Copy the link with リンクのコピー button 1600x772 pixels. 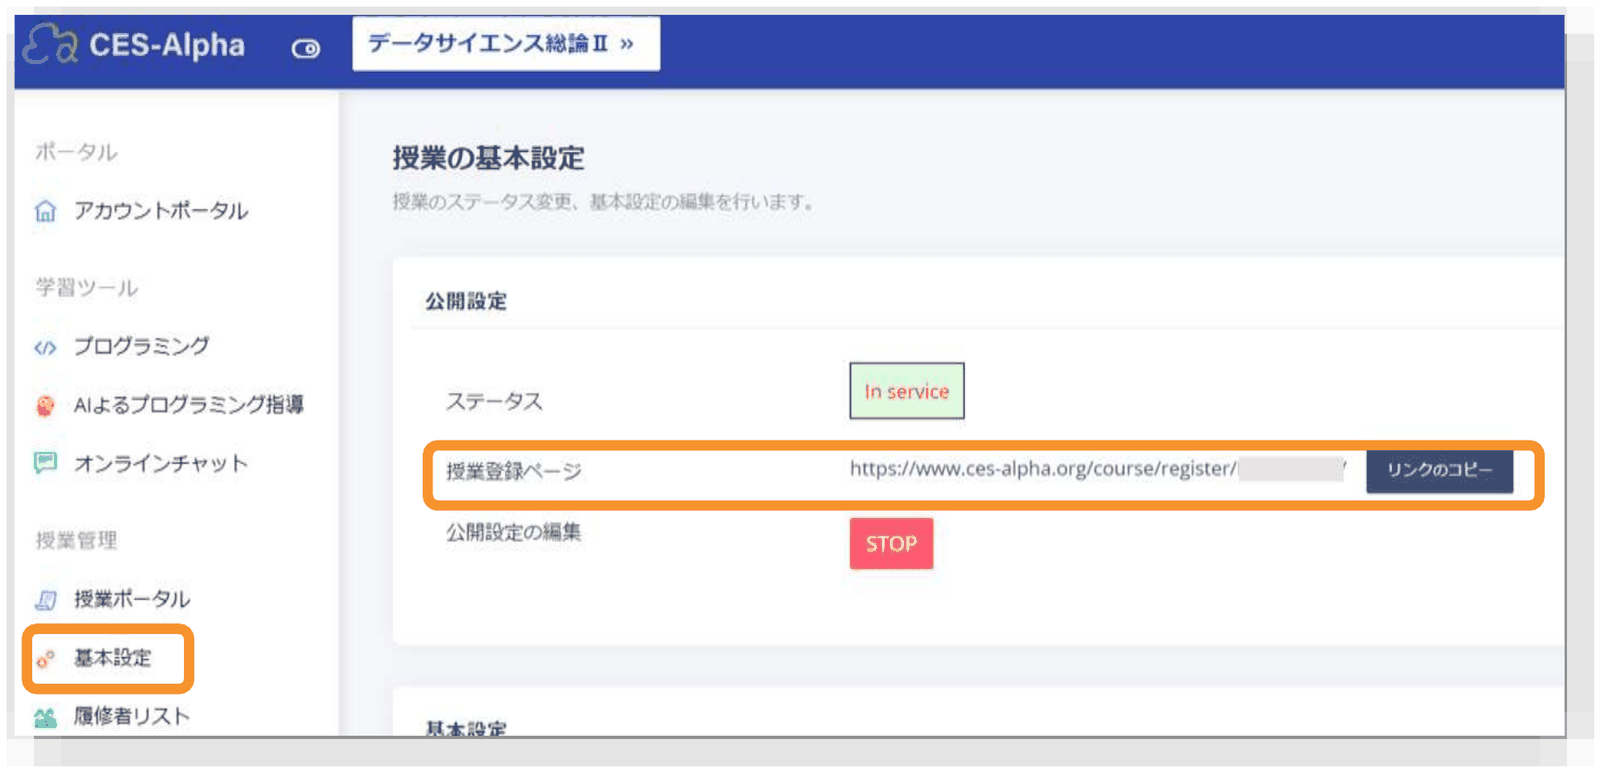tap(1440, 470)
